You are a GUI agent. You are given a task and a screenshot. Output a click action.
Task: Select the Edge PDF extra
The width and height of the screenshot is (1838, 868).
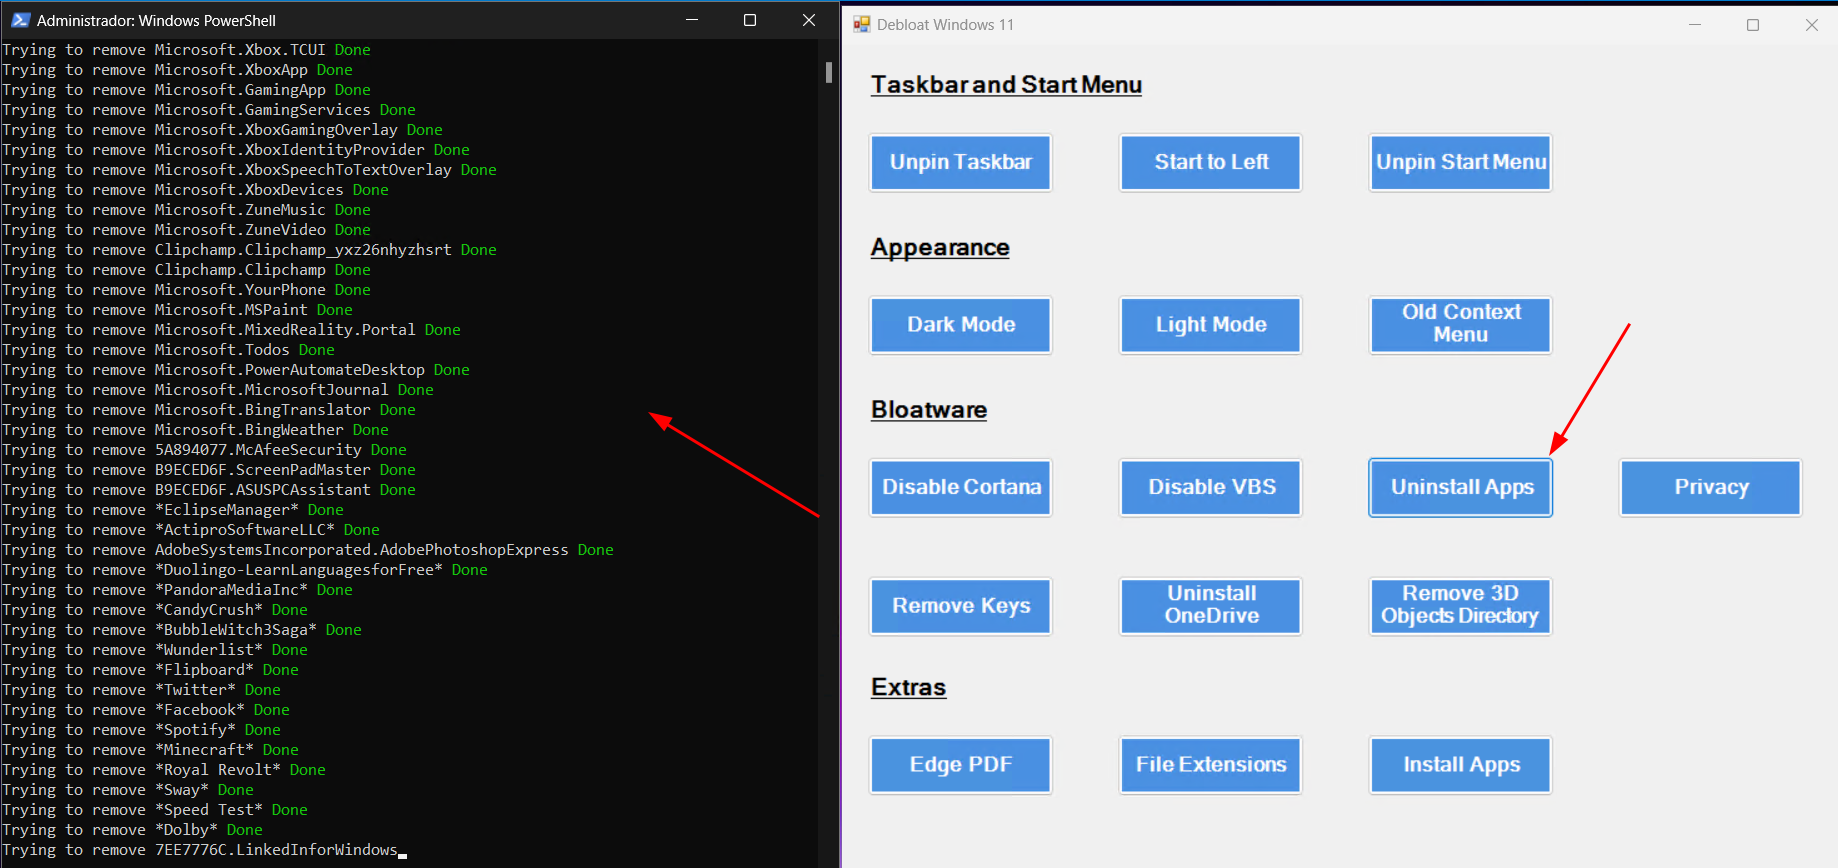[x=960, y=765]
